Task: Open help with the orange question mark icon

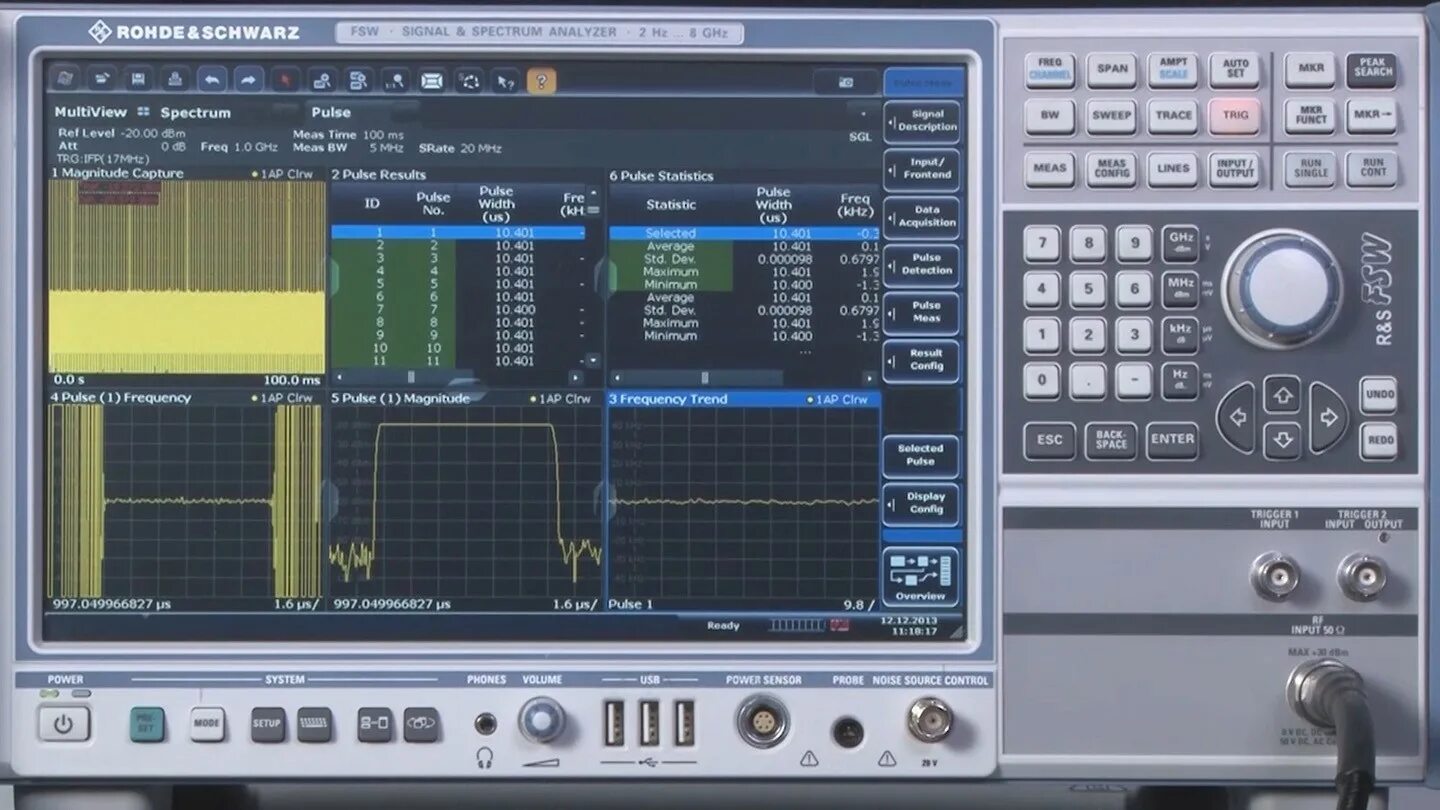Action: coord(541,80)
